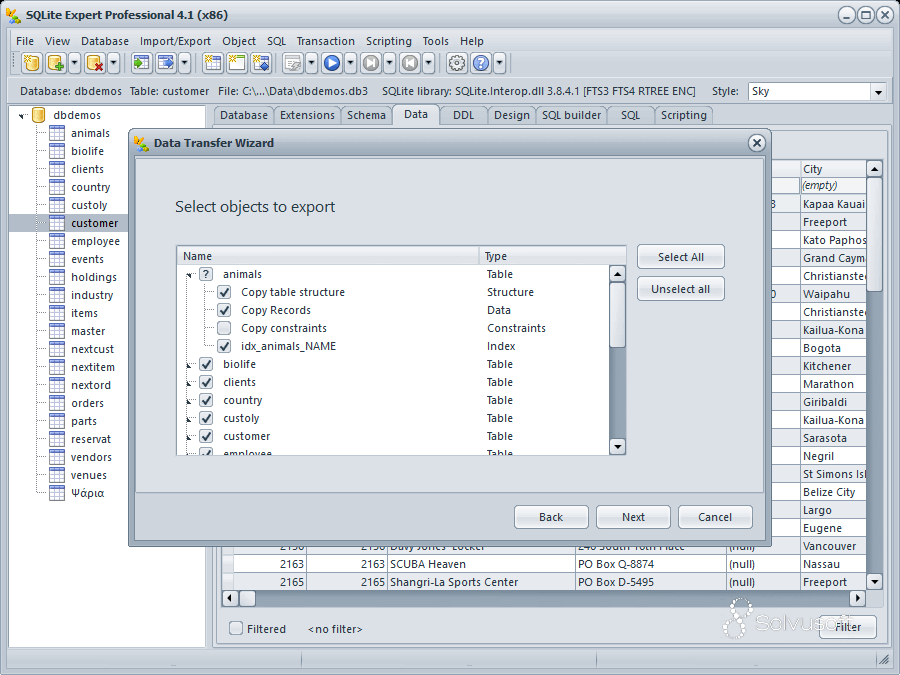Click the vendors table icon in sidebar

57,457
